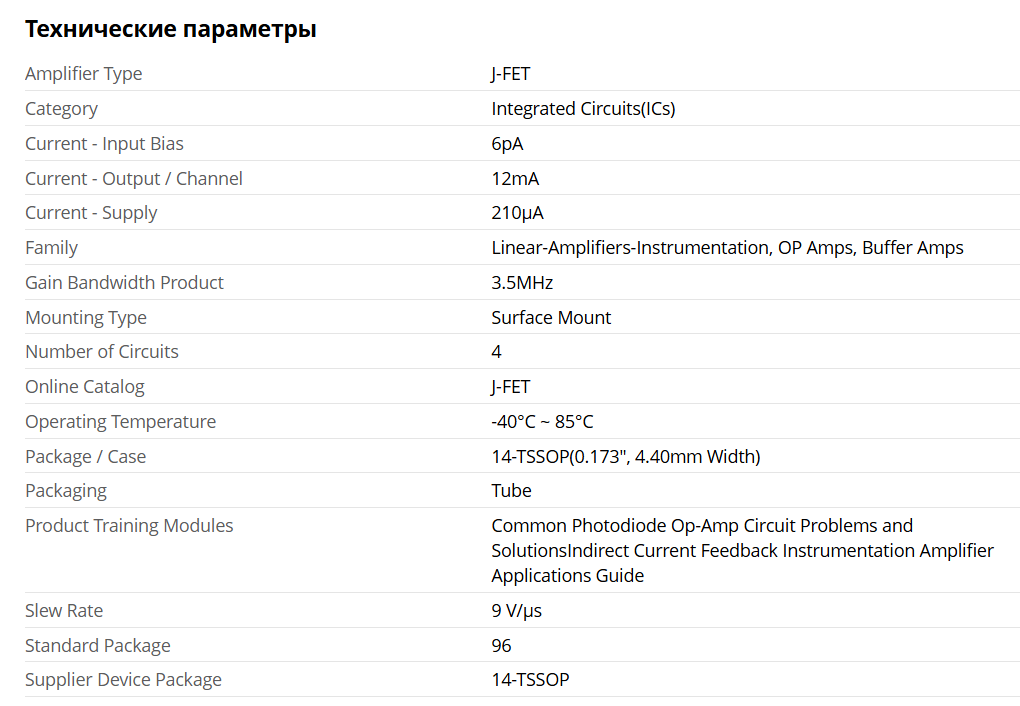The height and width of the screenshot is (706, 1020).
Task: Select the "210µA" supply current value
Action: click(x=517, y=213)
